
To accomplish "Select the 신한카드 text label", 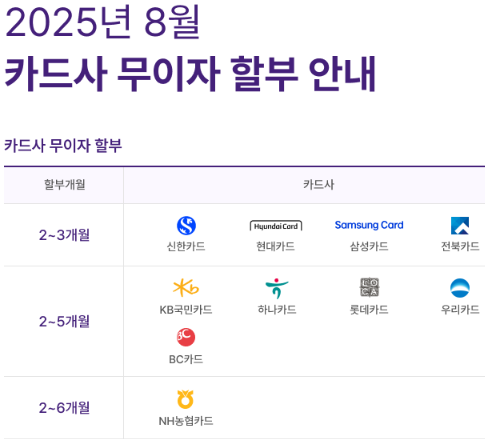I will tap(186, 246).
